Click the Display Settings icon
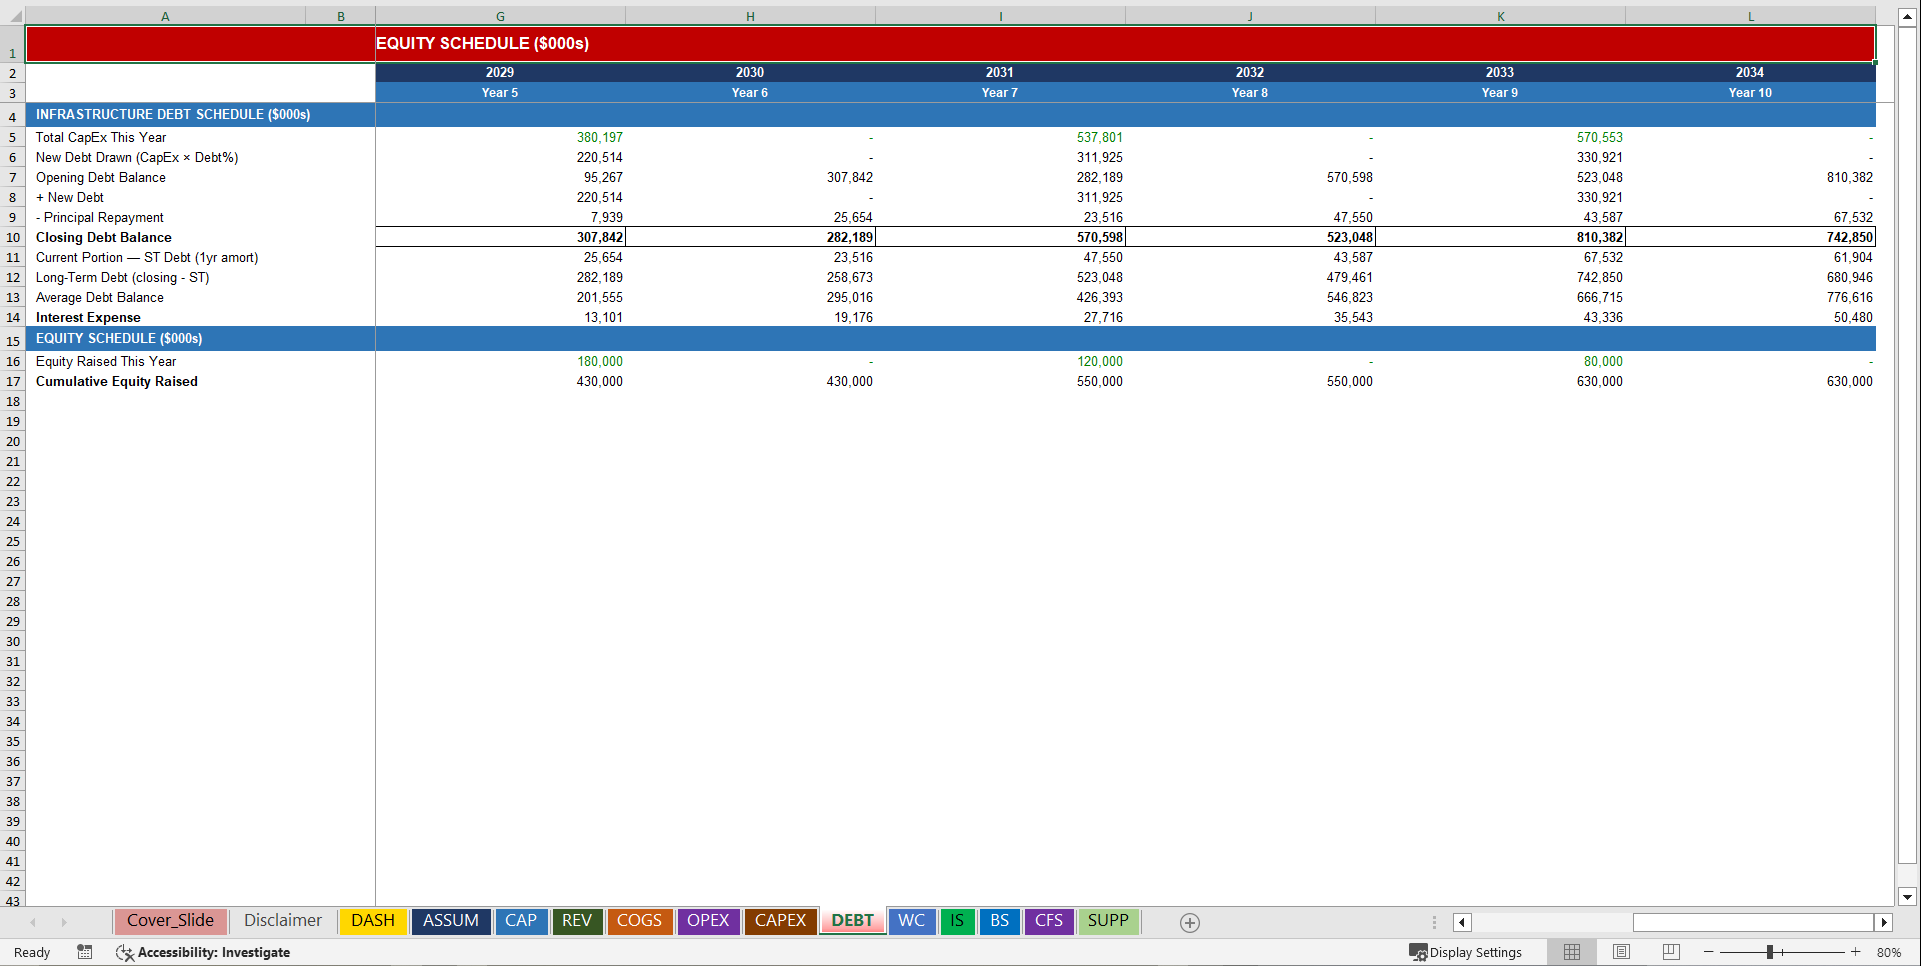Viewport: 1921px width, 966px height. click(x=1419, y=952)
